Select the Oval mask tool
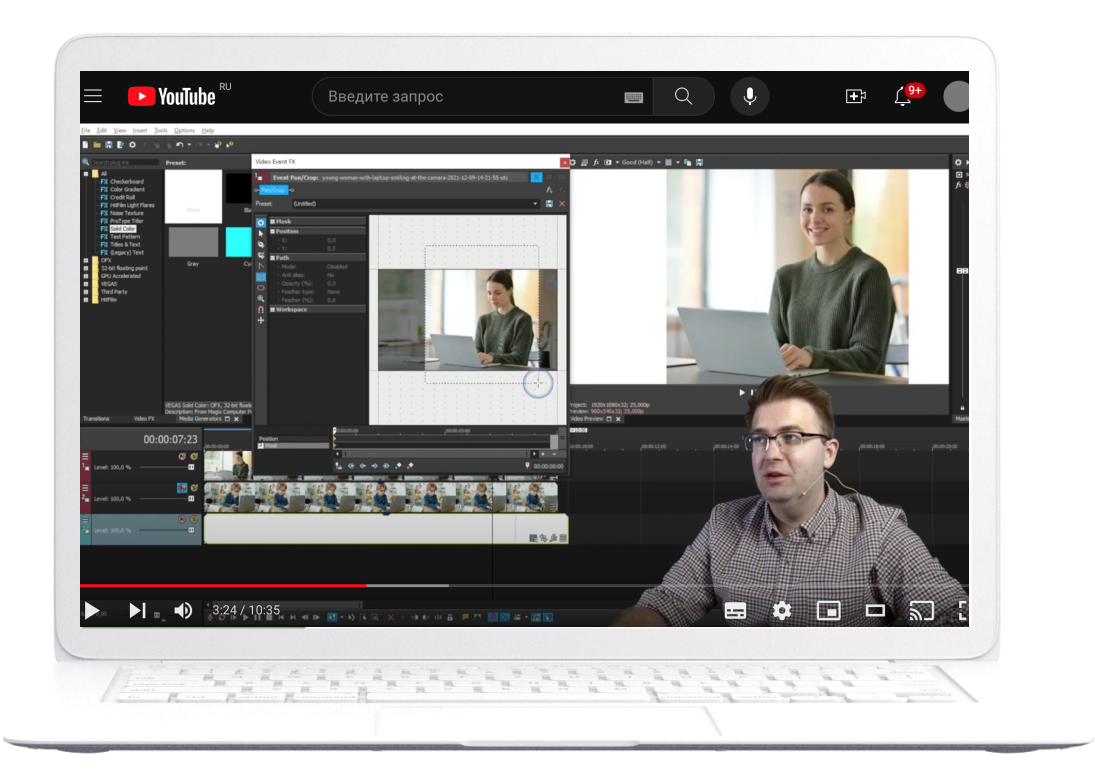The image size is (1095, 777). coord(261,288)
